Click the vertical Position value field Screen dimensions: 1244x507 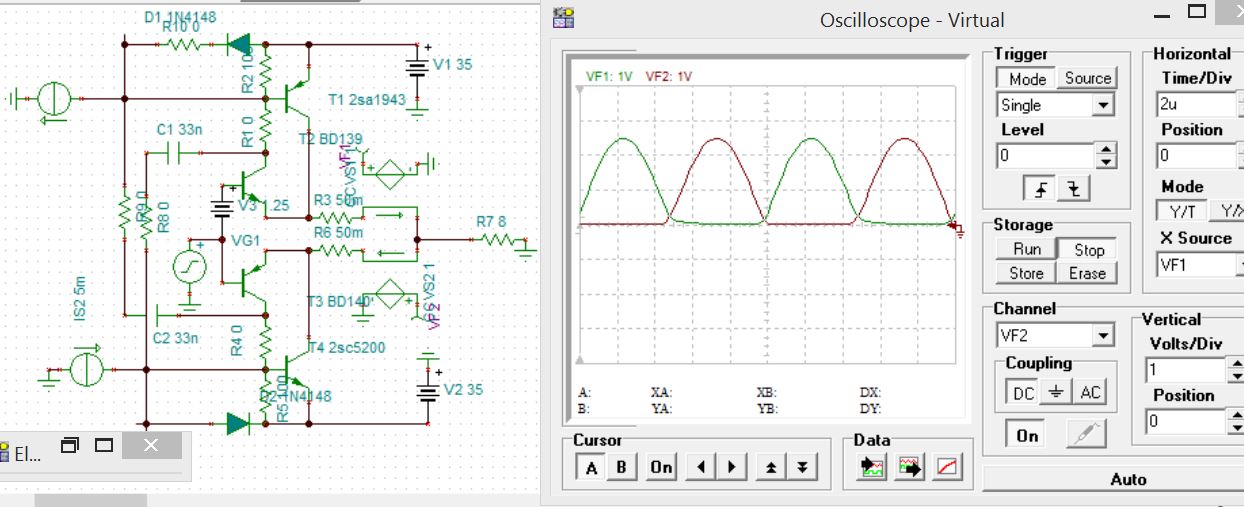pos(1184,422)
